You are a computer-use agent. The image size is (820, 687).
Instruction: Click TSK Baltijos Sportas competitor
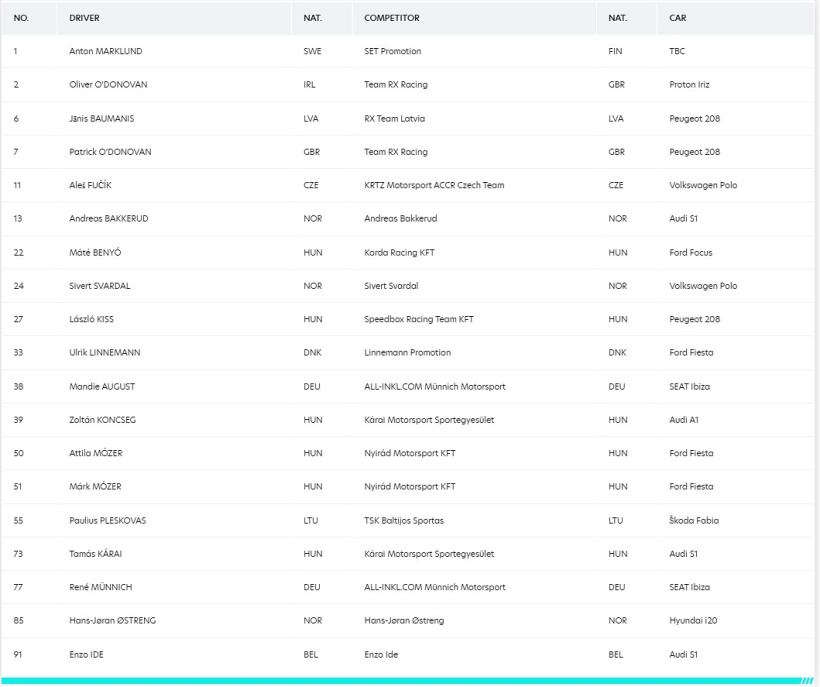tap(404, 520)
